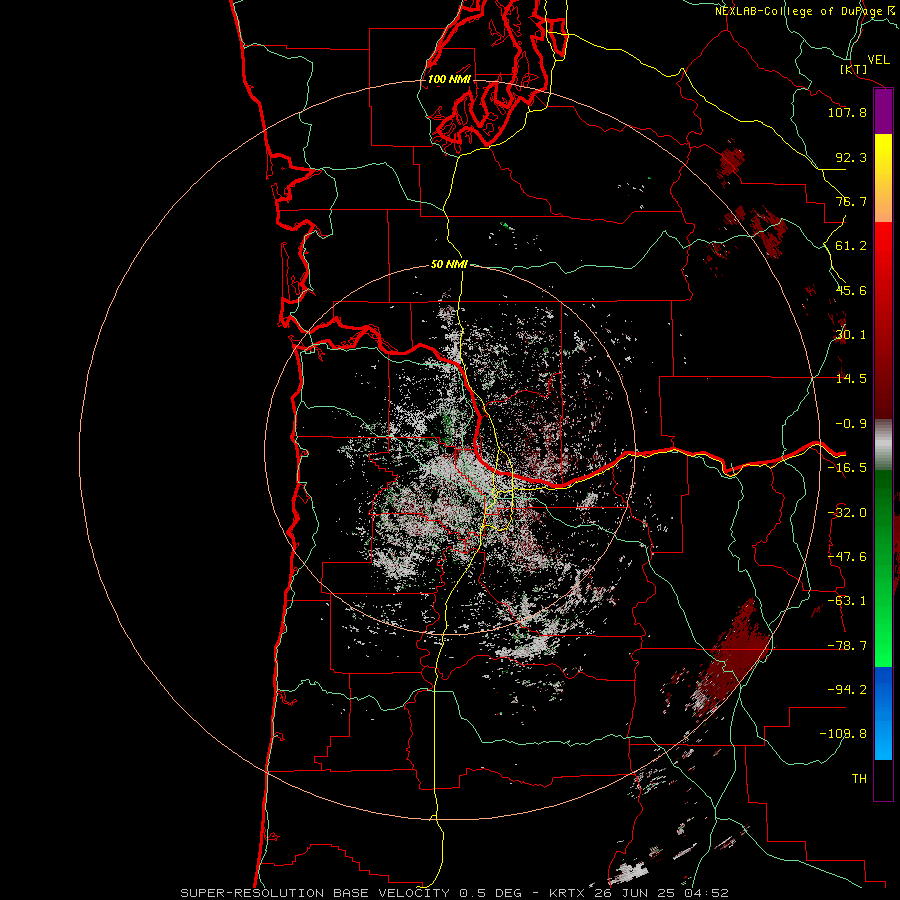Click the -16.5 velocity scale value
The image size is (900, 900).
[x=847, y=468]
